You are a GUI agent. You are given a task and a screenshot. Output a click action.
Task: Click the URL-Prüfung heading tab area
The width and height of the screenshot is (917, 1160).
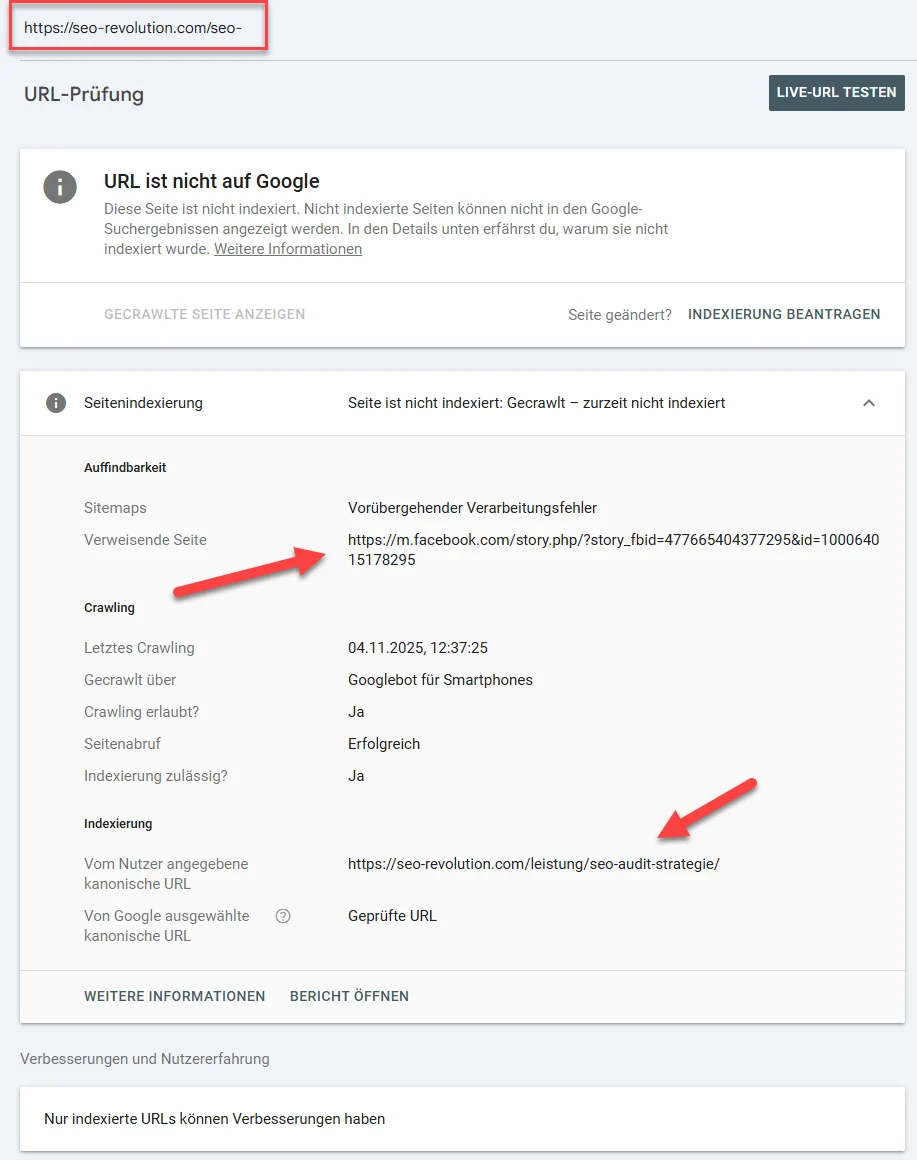(x=83, y=94)
